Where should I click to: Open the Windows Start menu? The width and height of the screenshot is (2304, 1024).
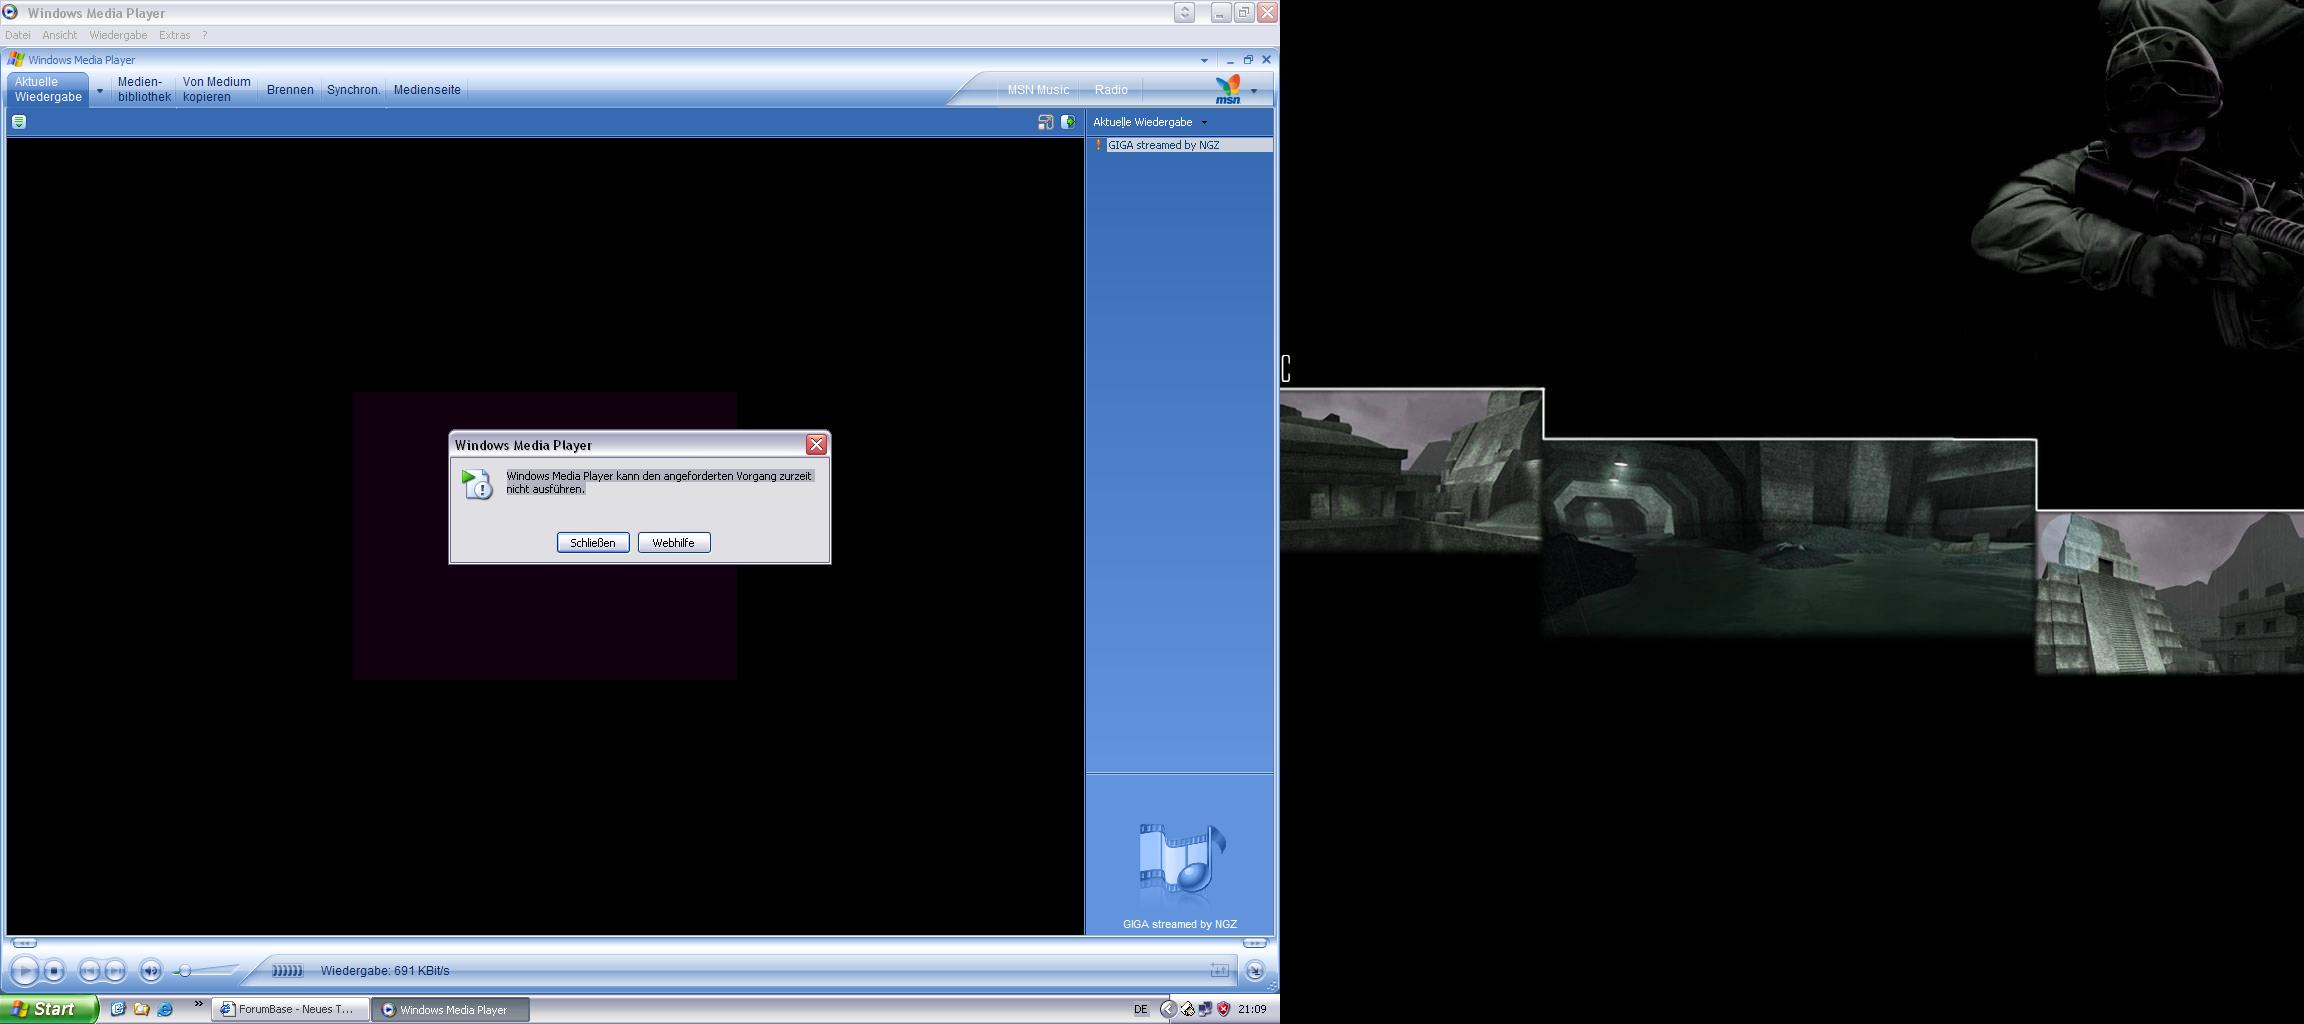49,1009
